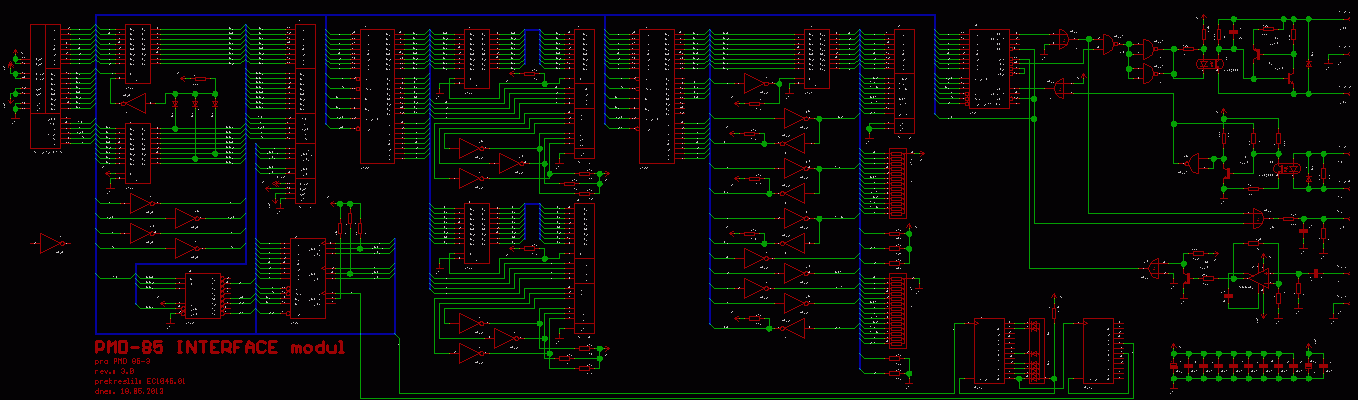Select the small IC at bottom-left of blue frame
The width and height of the screenshot is (1358, 400).
[x=203, y=297]
